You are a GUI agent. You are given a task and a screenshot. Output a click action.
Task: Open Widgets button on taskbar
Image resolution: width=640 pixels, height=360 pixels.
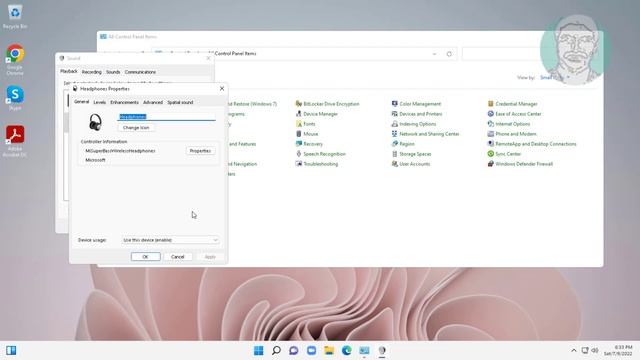[x=11, y=351]
